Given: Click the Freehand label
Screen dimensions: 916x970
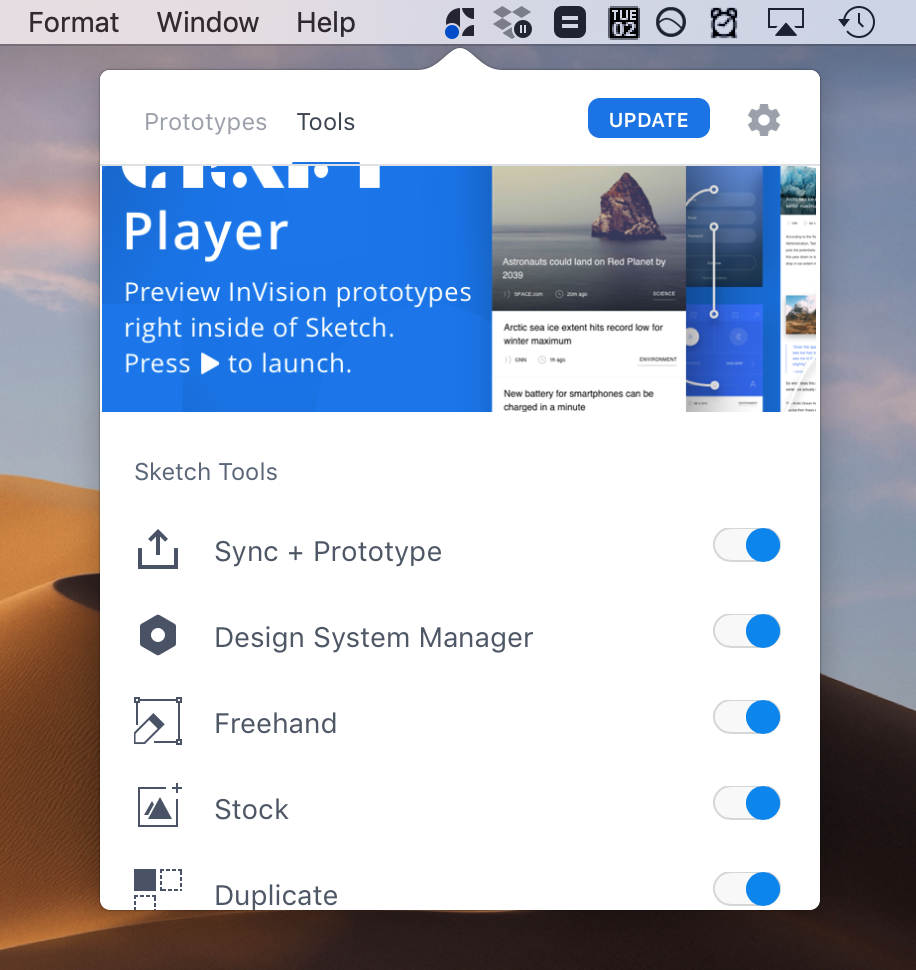Looking at the screenshot, I should [276, 723].
